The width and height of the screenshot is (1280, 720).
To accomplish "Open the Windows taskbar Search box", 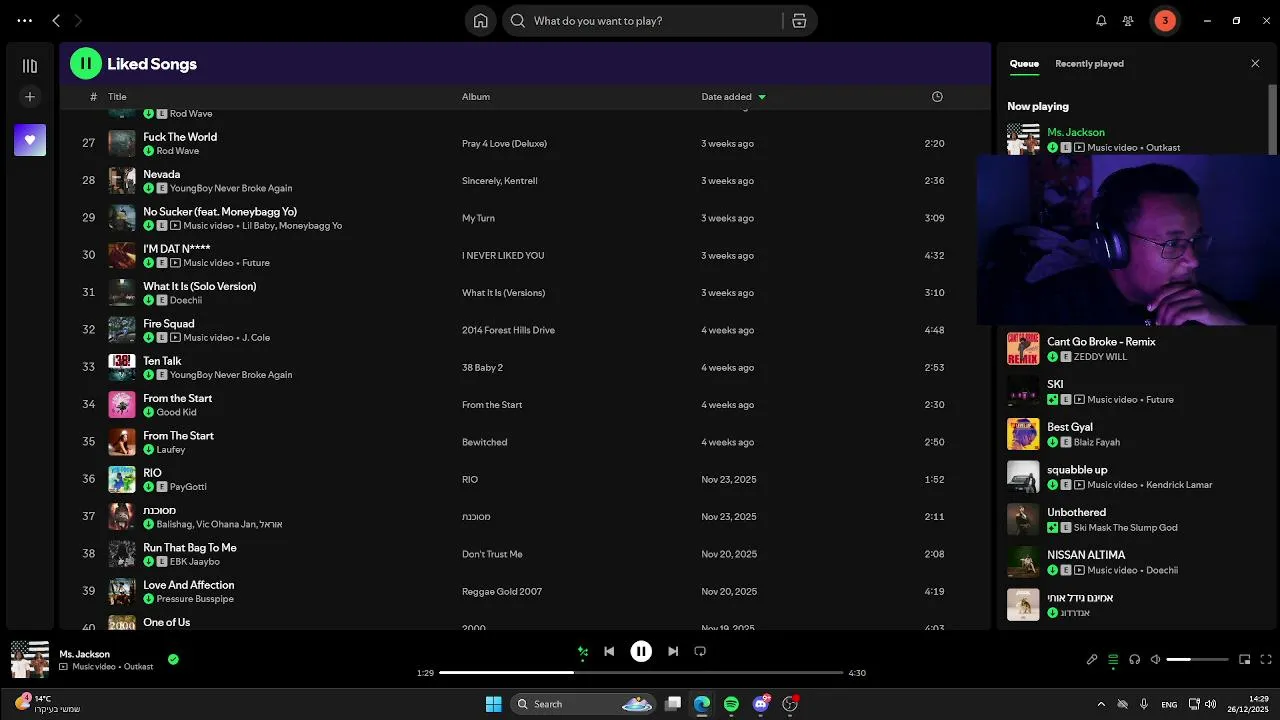I will 583,704.
